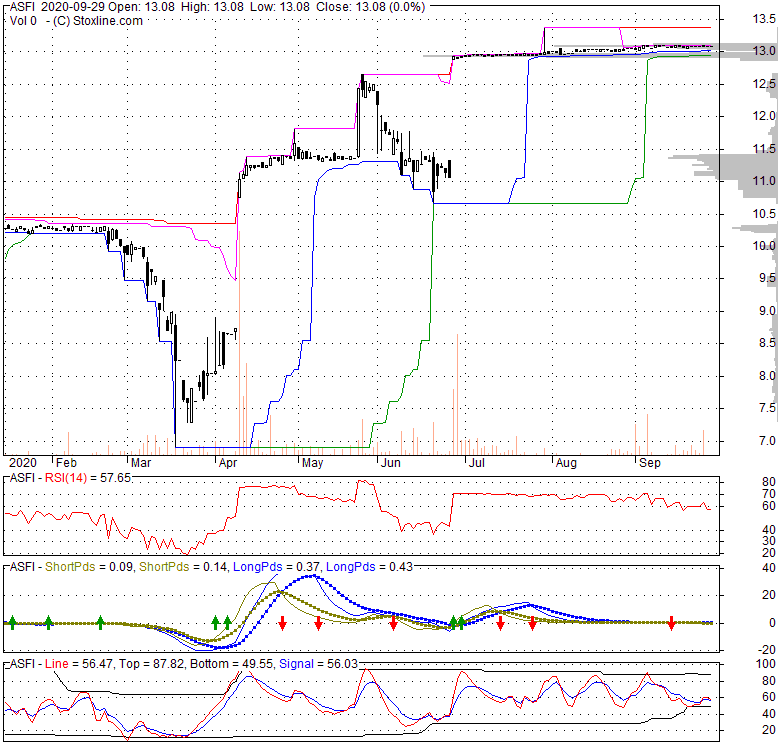Select the 'Jun' month label
Screen dimensions: 780x745
(390, 463)
